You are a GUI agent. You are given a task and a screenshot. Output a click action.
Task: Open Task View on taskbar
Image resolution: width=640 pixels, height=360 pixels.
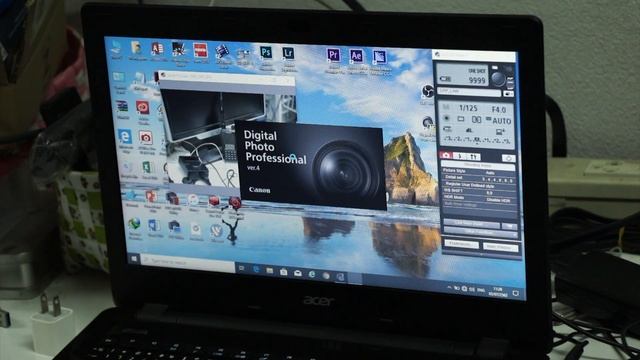pyautogui.click(x=241, y=268)
